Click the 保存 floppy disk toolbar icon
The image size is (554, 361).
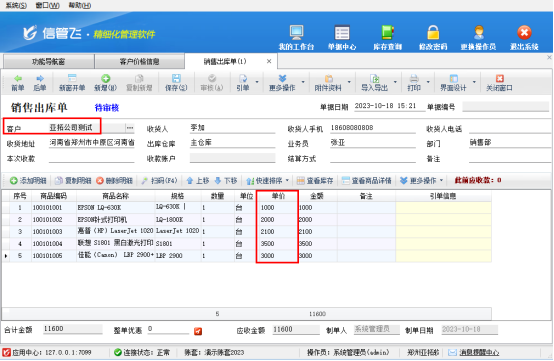pyautogui.click(x=176, y=78)
